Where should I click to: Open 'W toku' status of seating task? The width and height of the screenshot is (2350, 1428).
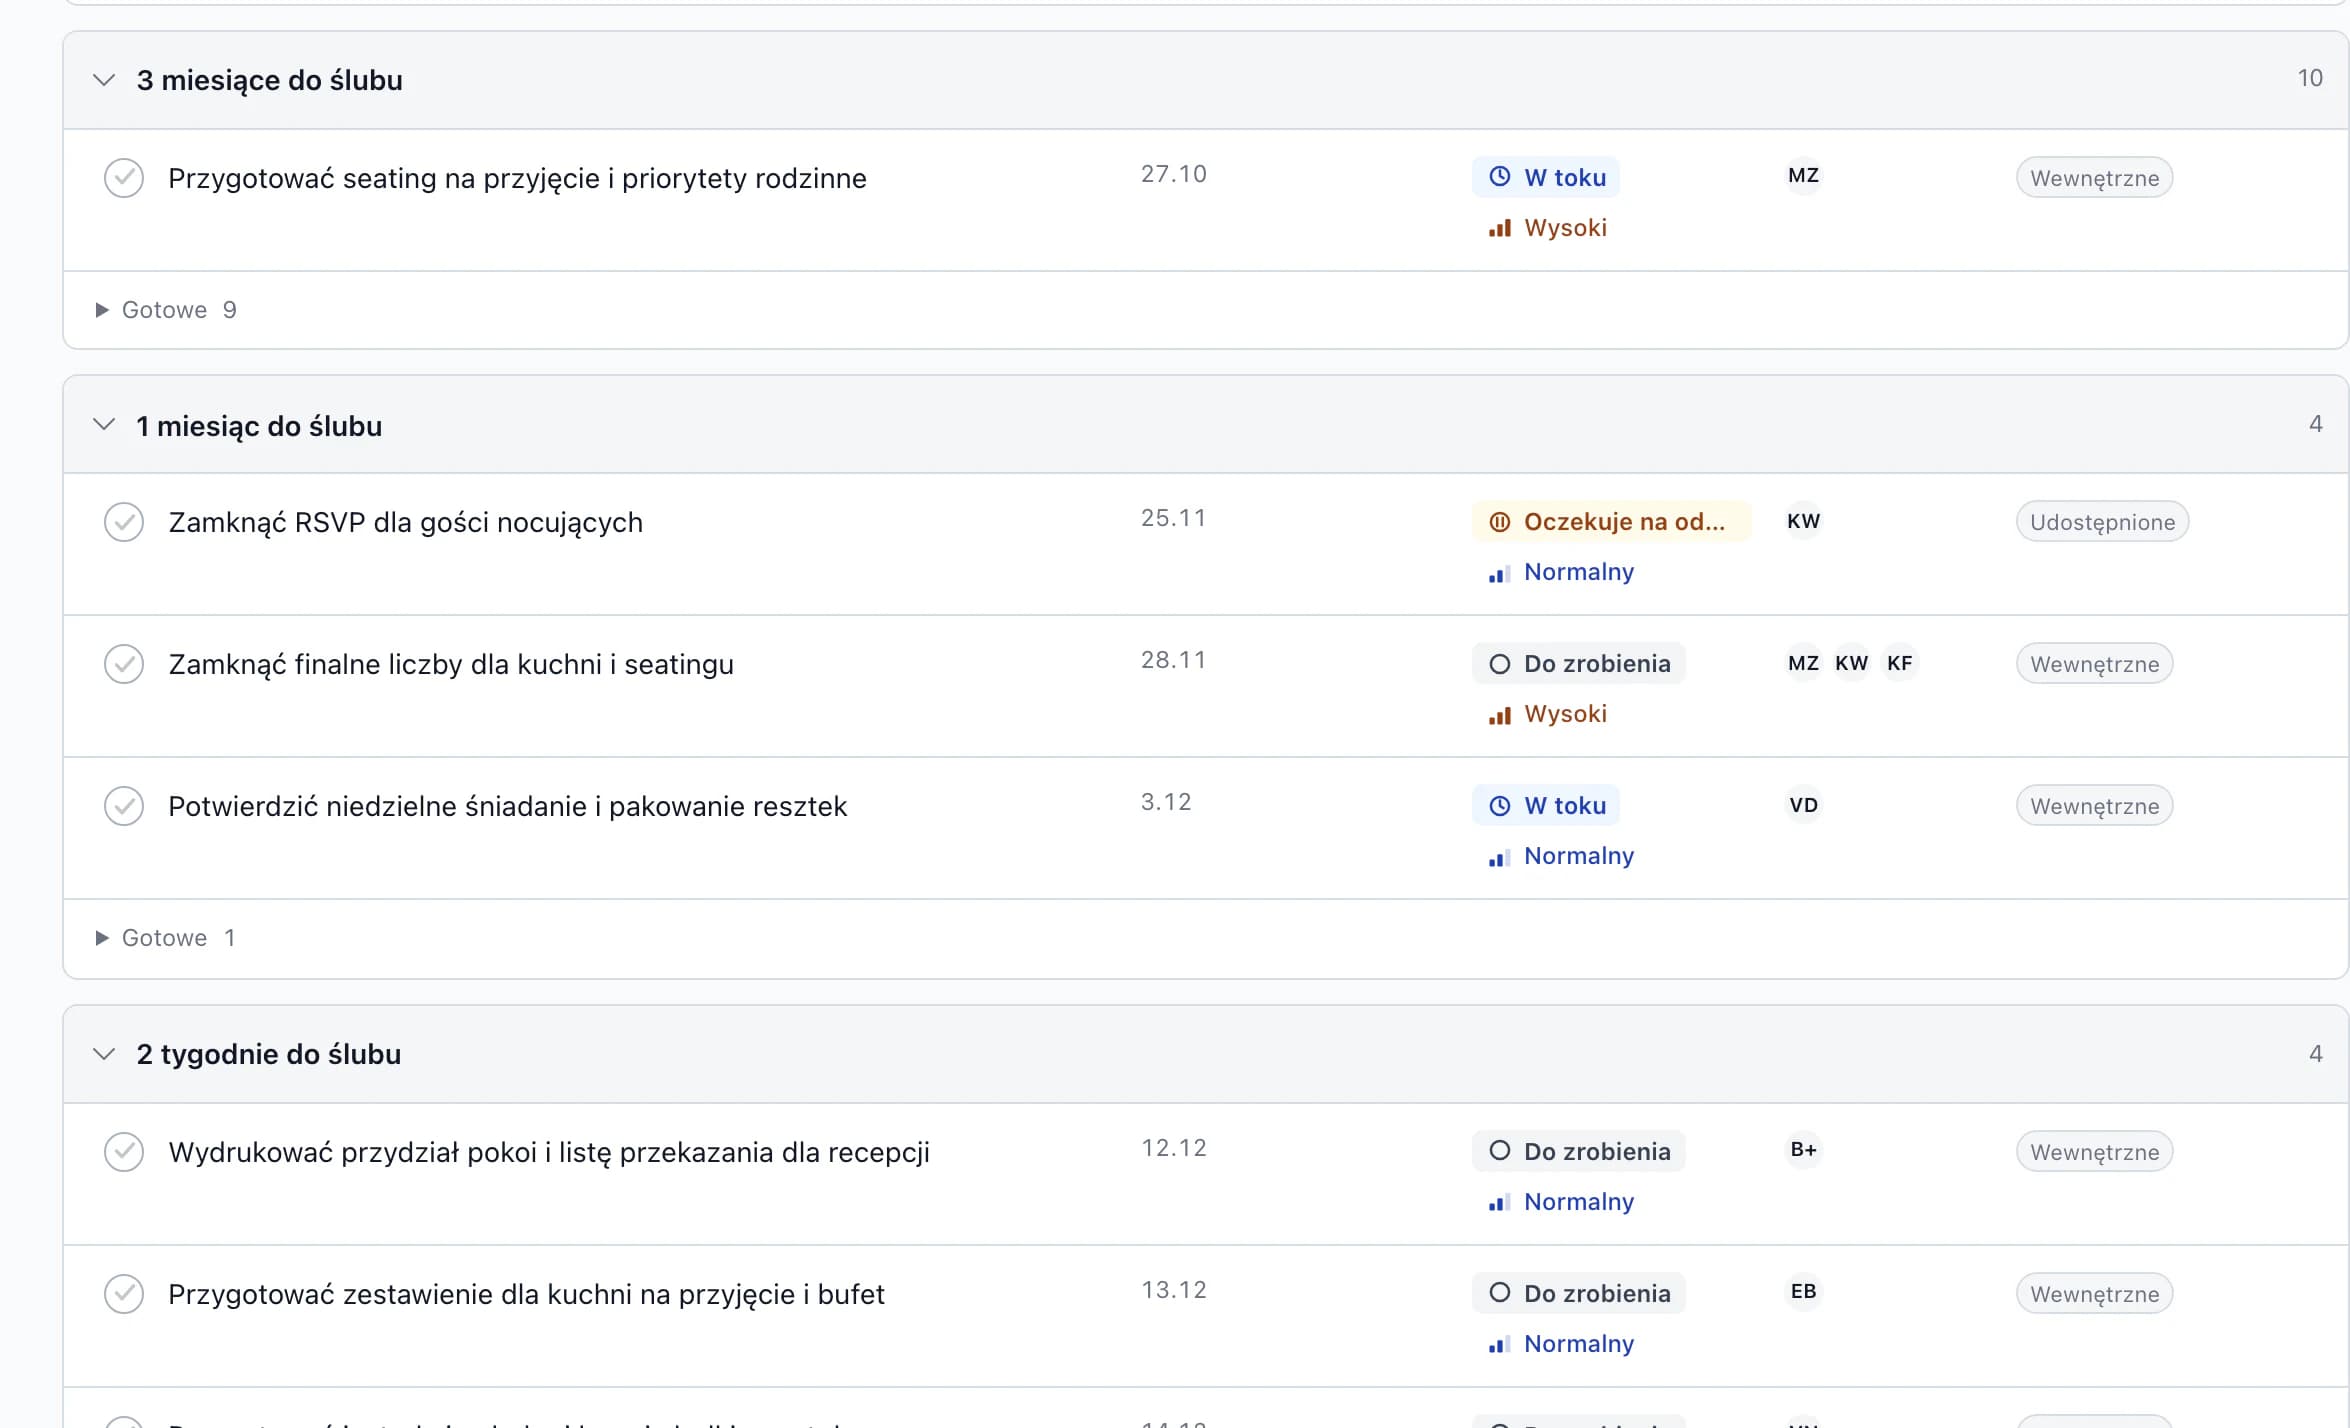click(1546, 177)
